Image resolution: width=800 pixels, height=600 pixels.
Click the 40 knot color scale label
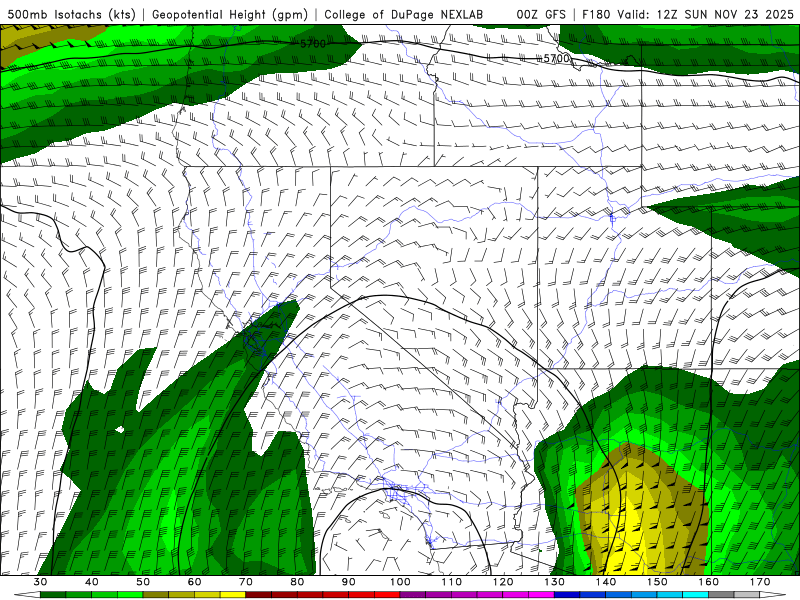(92, 582)
